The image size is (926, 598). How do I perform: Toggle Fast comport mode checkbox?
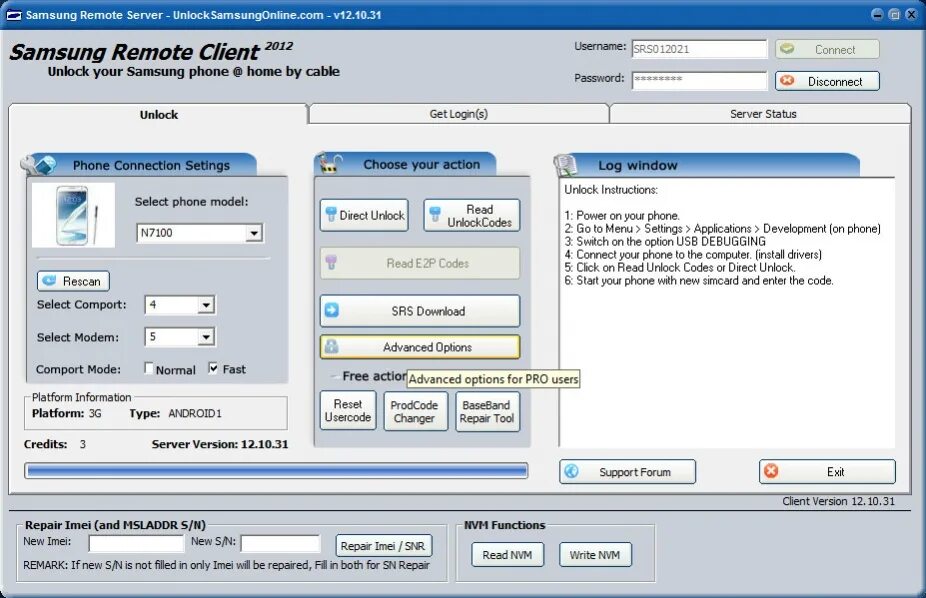click(213, 368)
